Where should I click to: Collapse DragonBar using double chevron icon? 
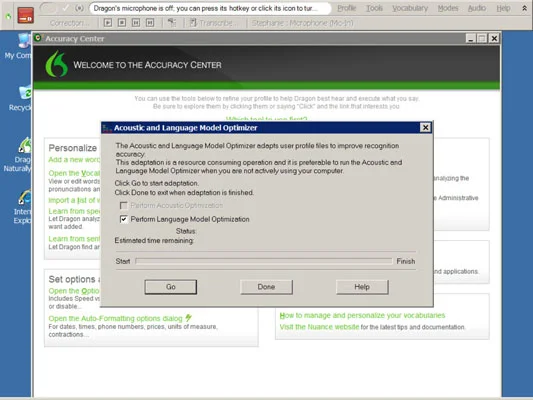525,8
